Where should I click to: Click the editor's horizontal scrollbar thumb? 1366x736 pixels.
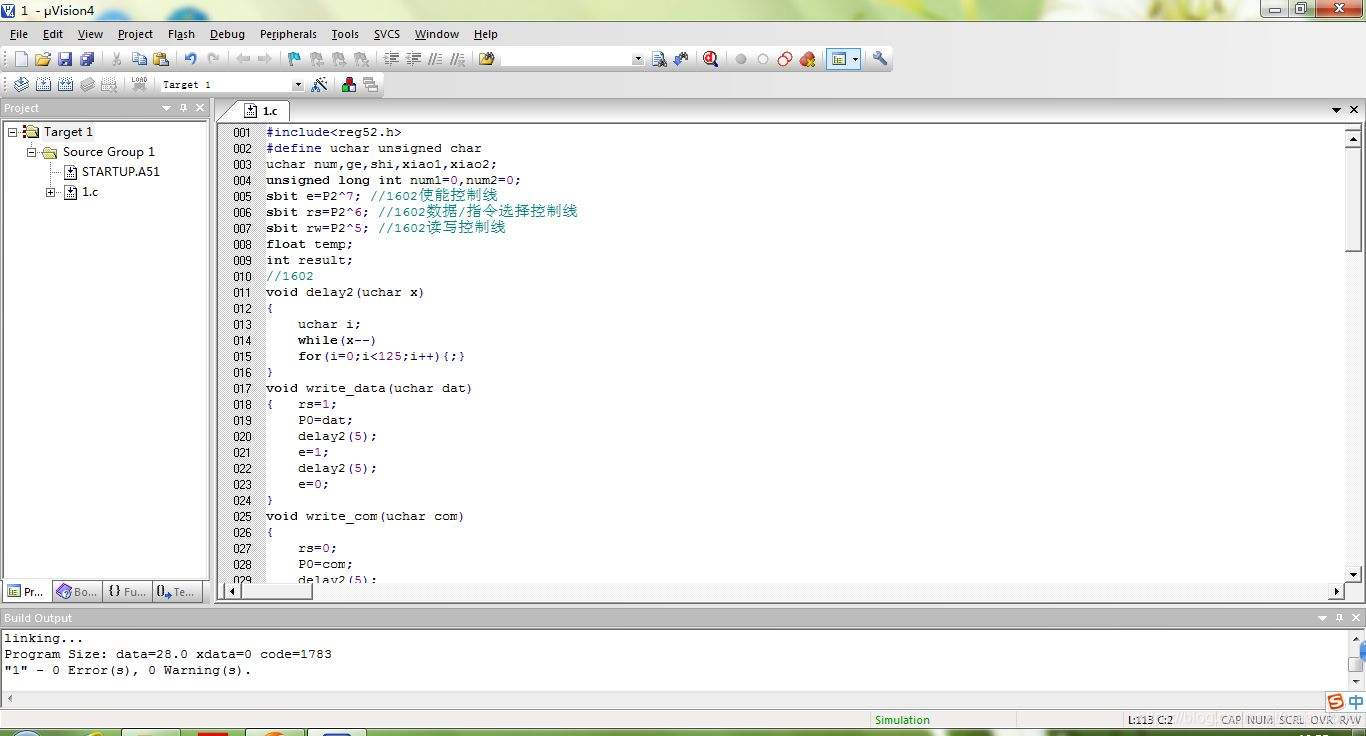(277, 591)
